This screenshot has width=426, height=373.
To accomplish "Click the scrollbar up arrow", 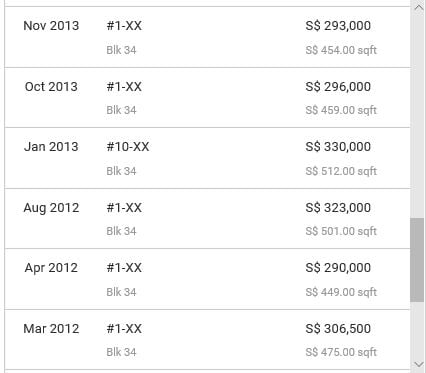I will coord(418,7).
